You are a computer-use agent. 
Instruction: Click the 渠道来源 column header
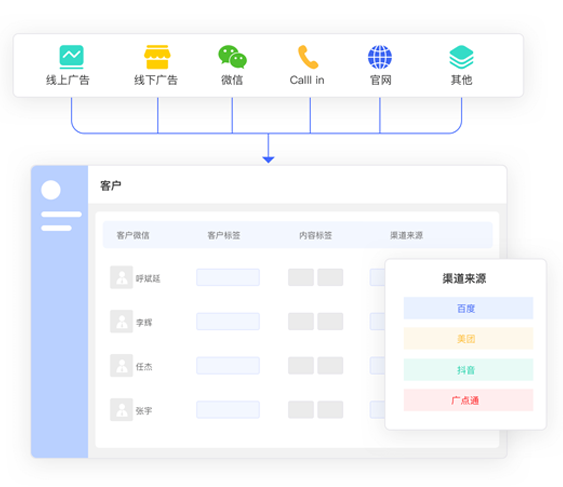pyautogui.click(x=406, y=235)
